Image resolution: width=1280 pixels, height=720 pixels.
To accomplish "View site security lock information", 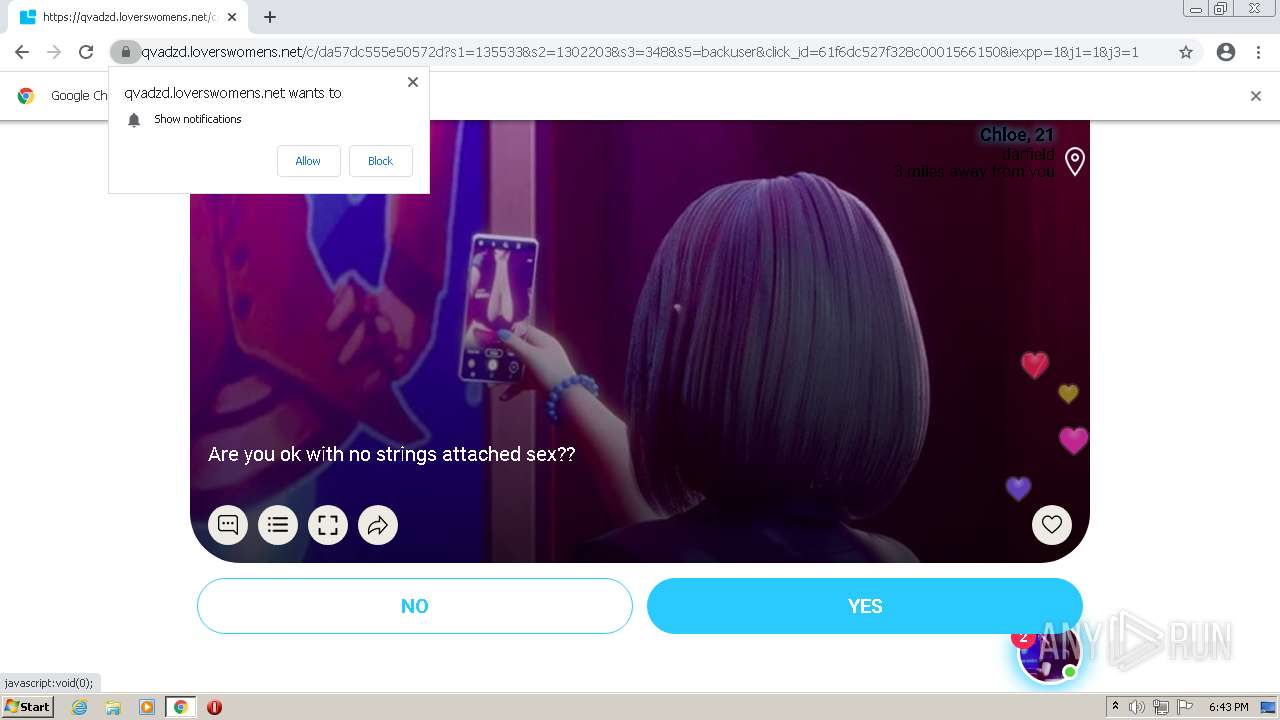I will coord(125,52).
